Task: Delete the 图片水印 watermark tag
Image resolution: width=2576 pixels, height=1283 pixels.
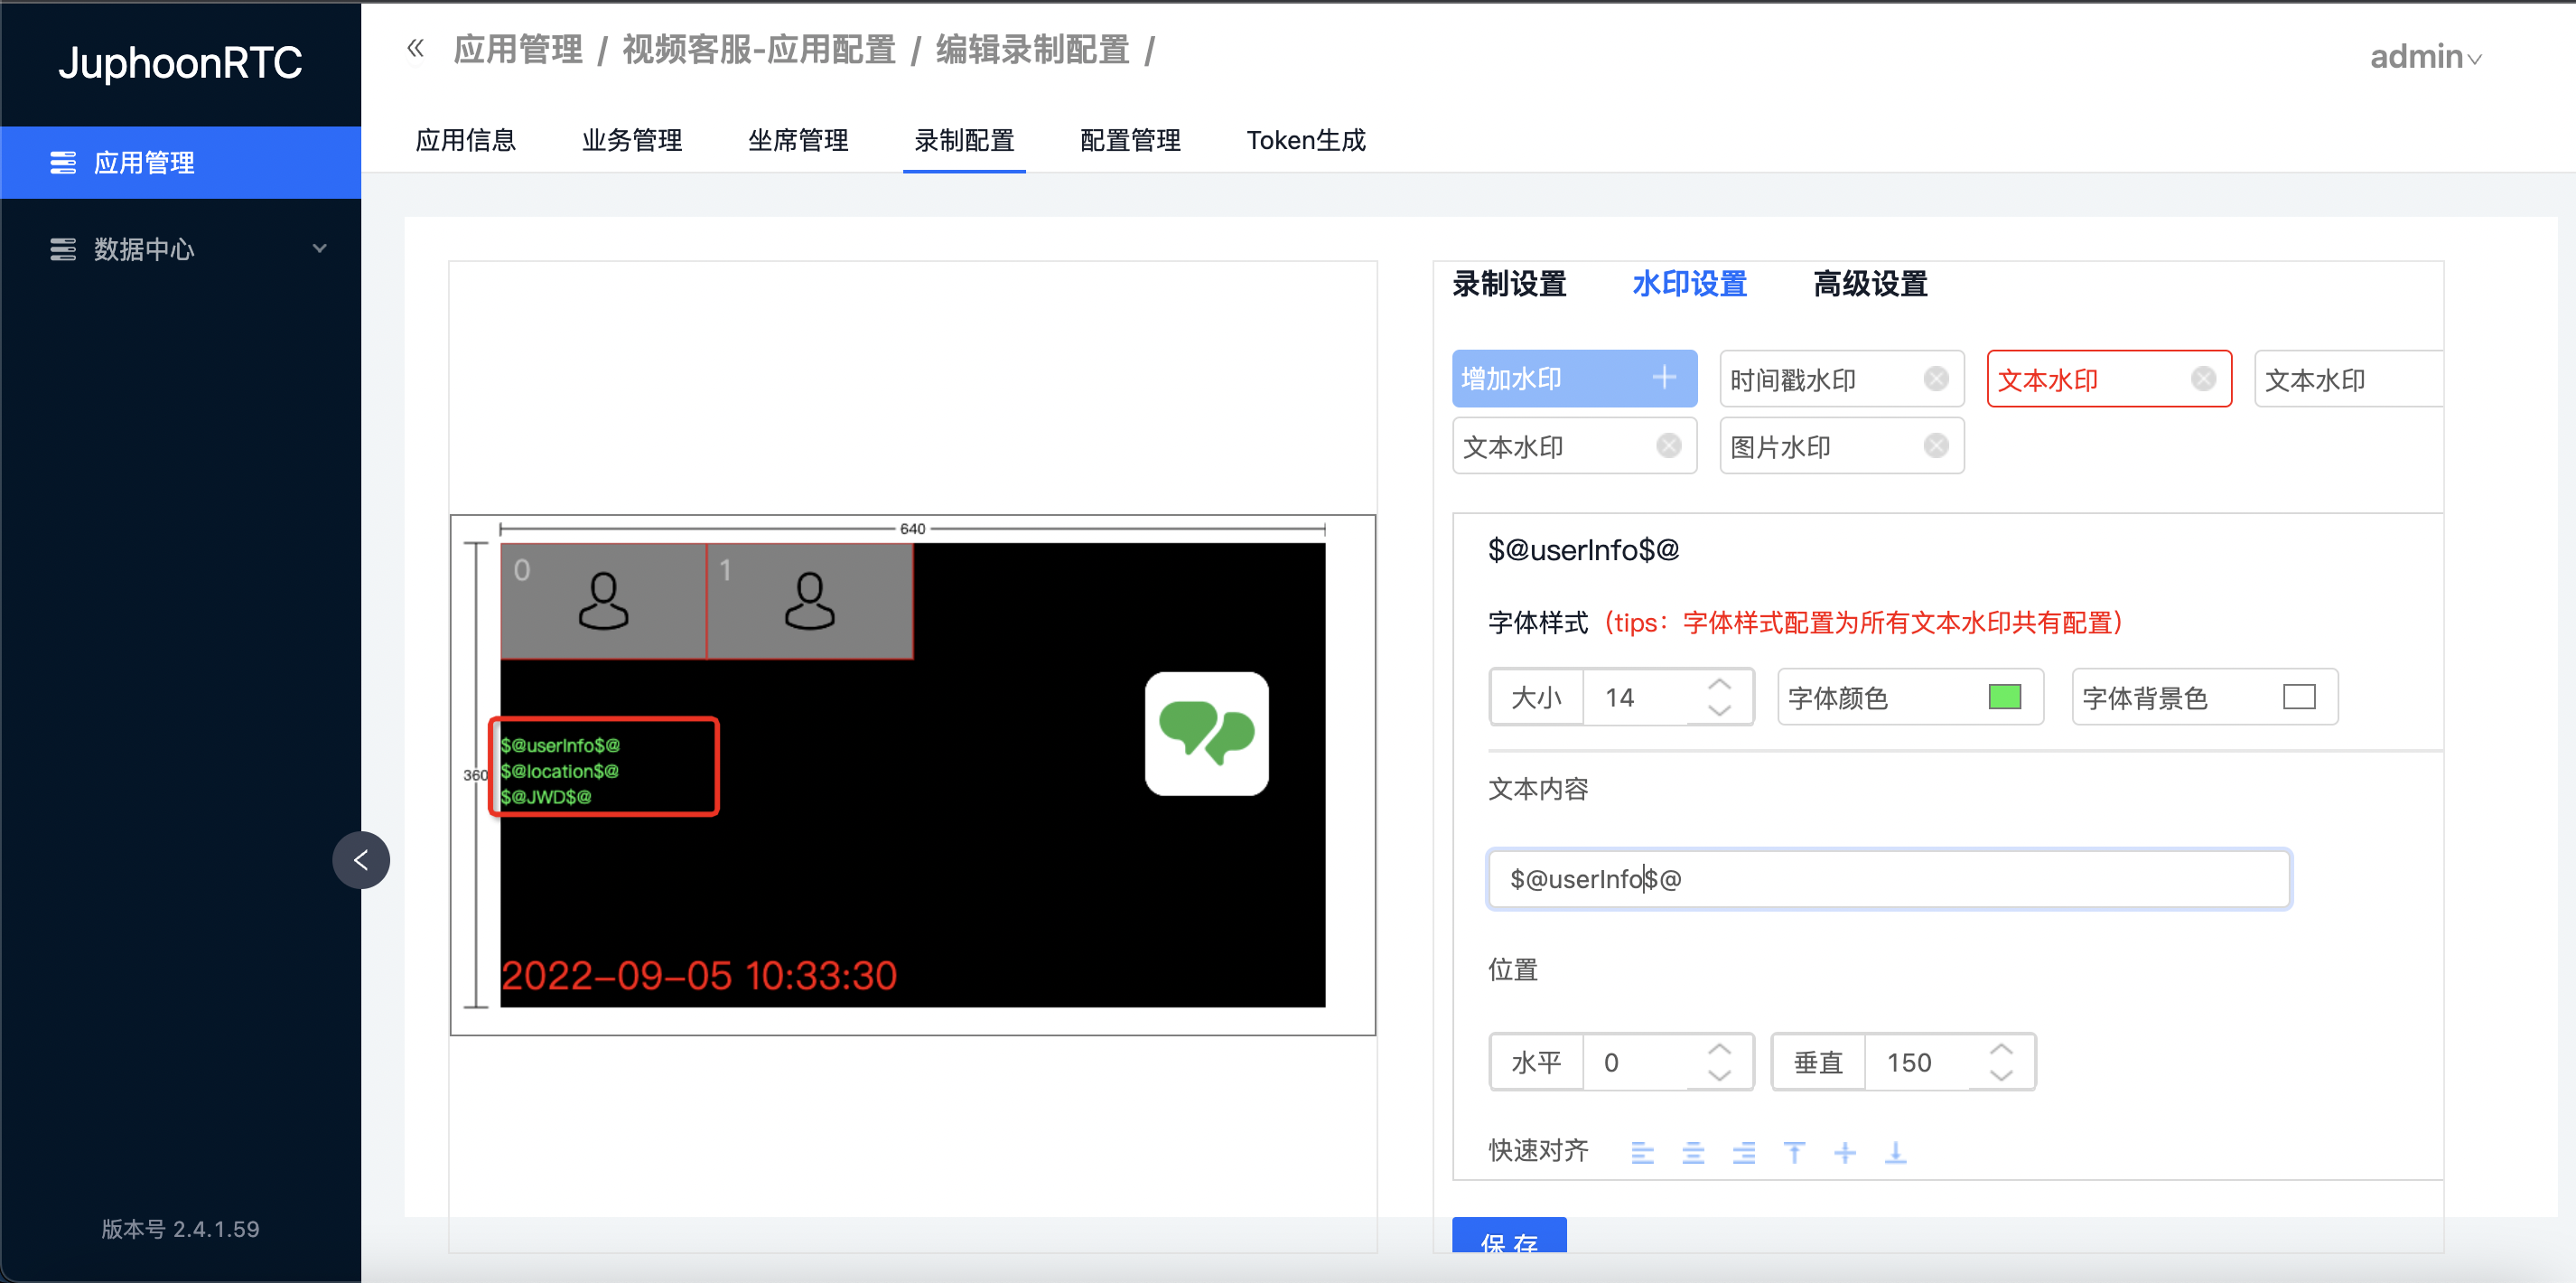Action: click(x=1936, y=446)
